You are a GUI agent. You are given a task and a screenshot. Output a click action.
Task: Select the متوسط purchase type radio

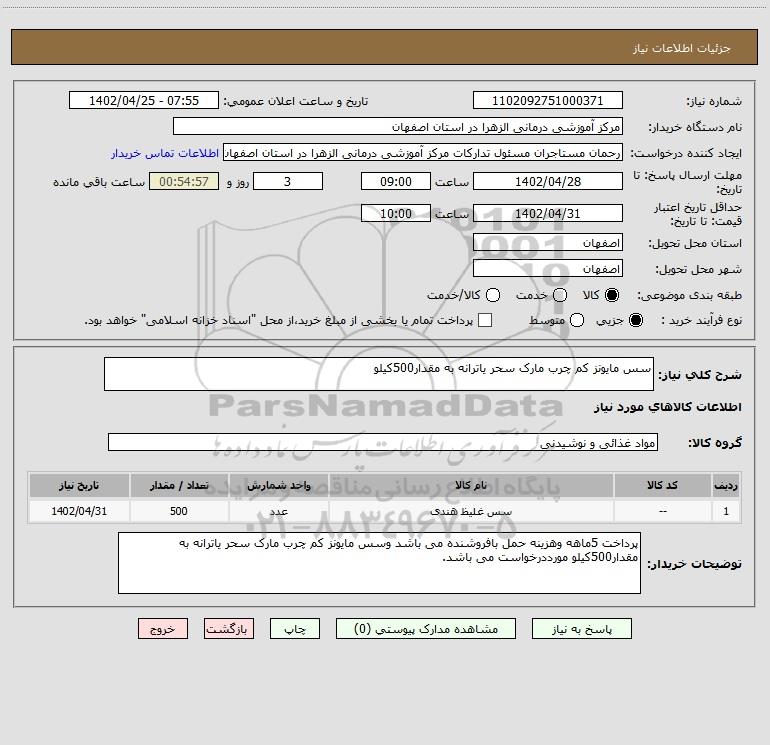coord(577,320)
